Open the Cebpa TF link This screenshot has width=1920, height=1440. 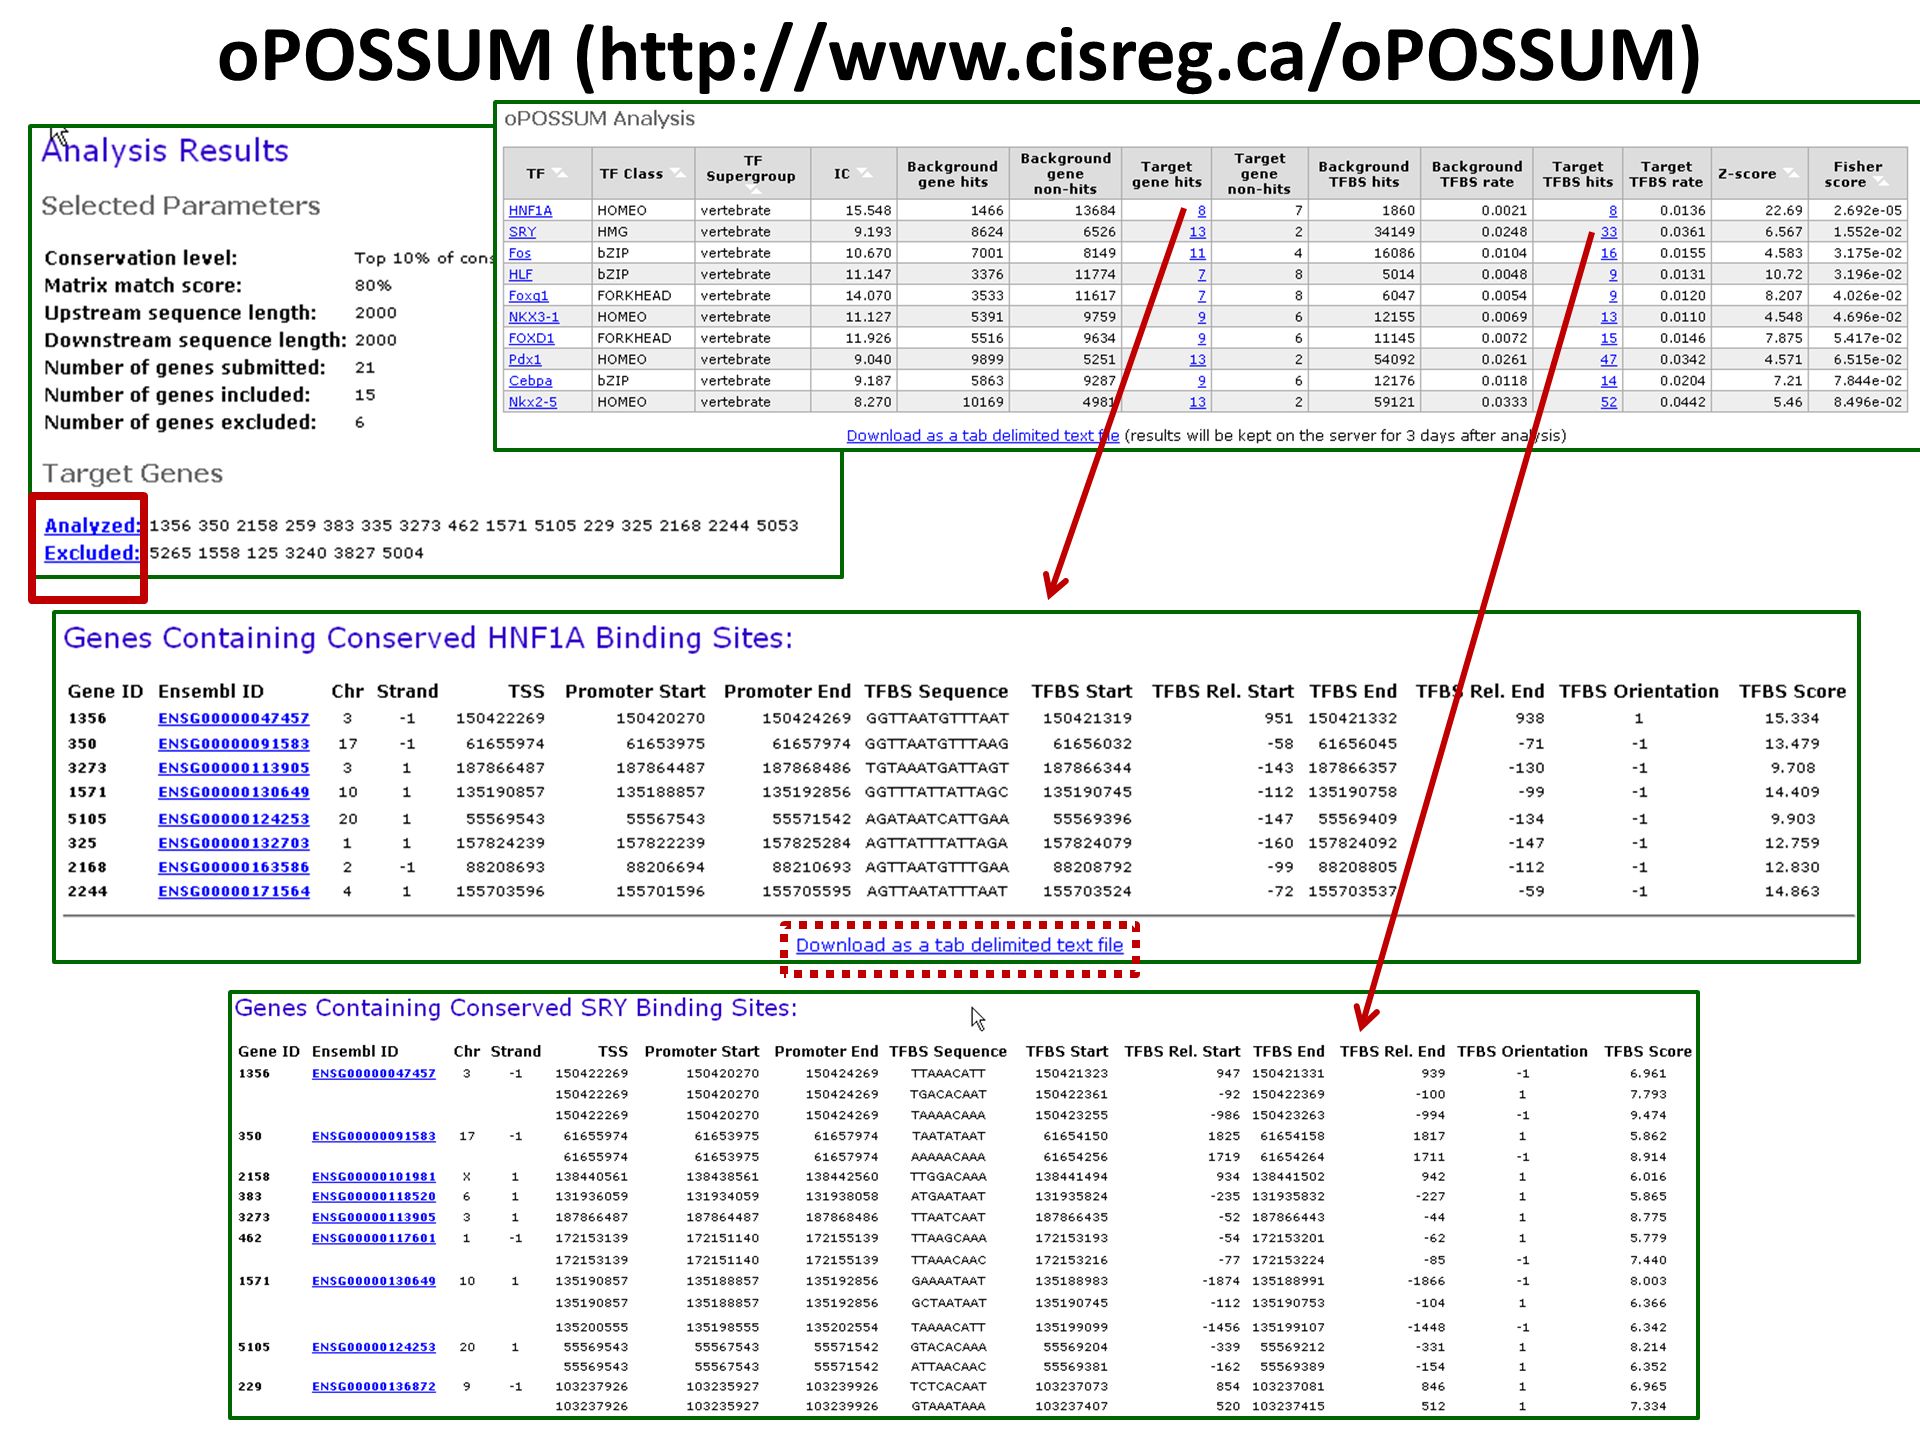530,381
